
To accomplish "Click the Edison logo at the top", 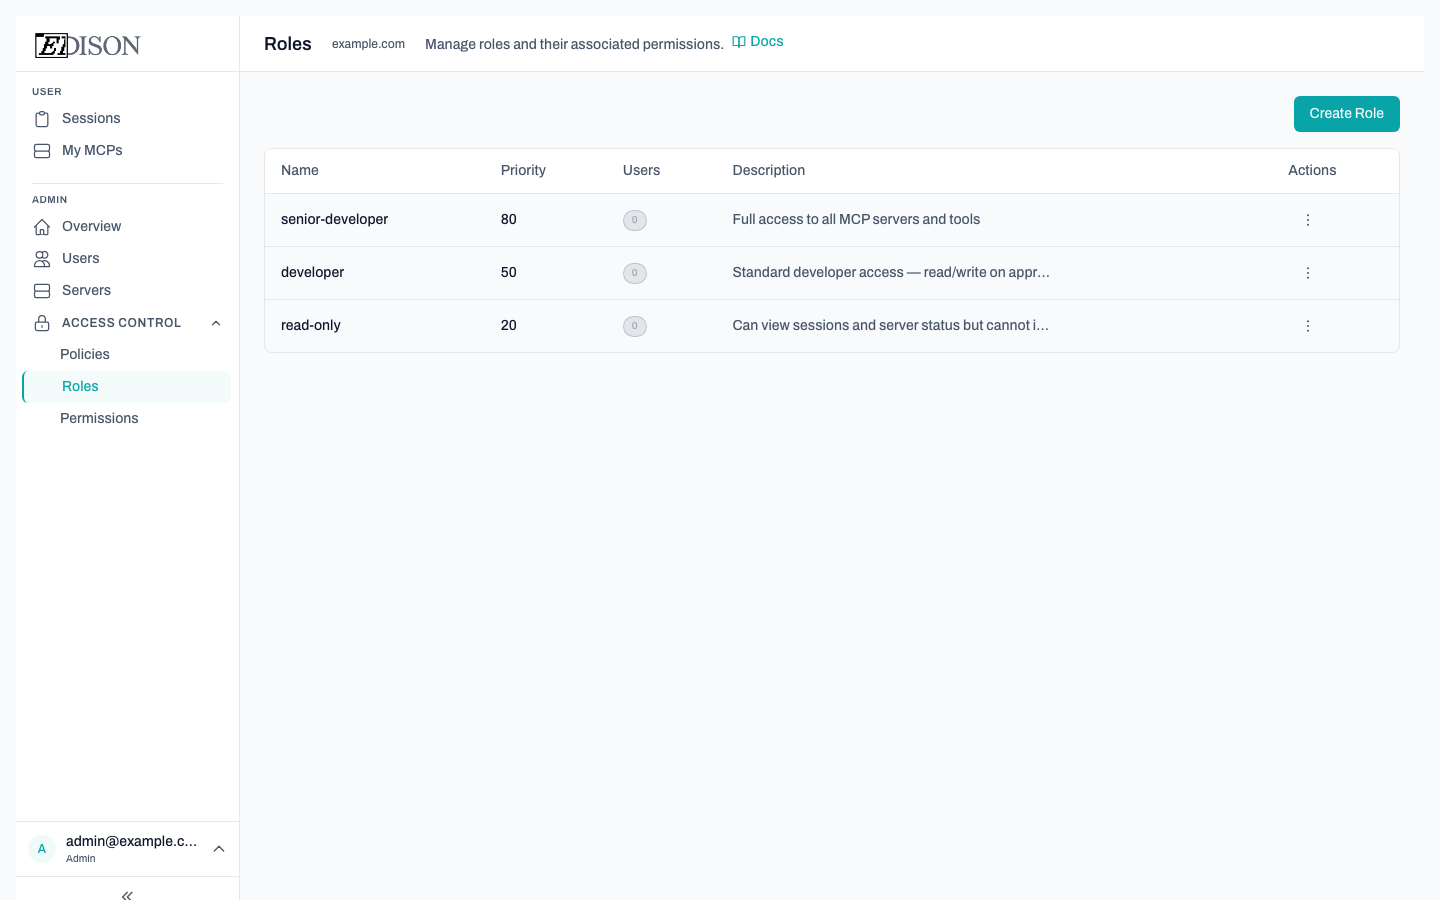I will (87, 45).
